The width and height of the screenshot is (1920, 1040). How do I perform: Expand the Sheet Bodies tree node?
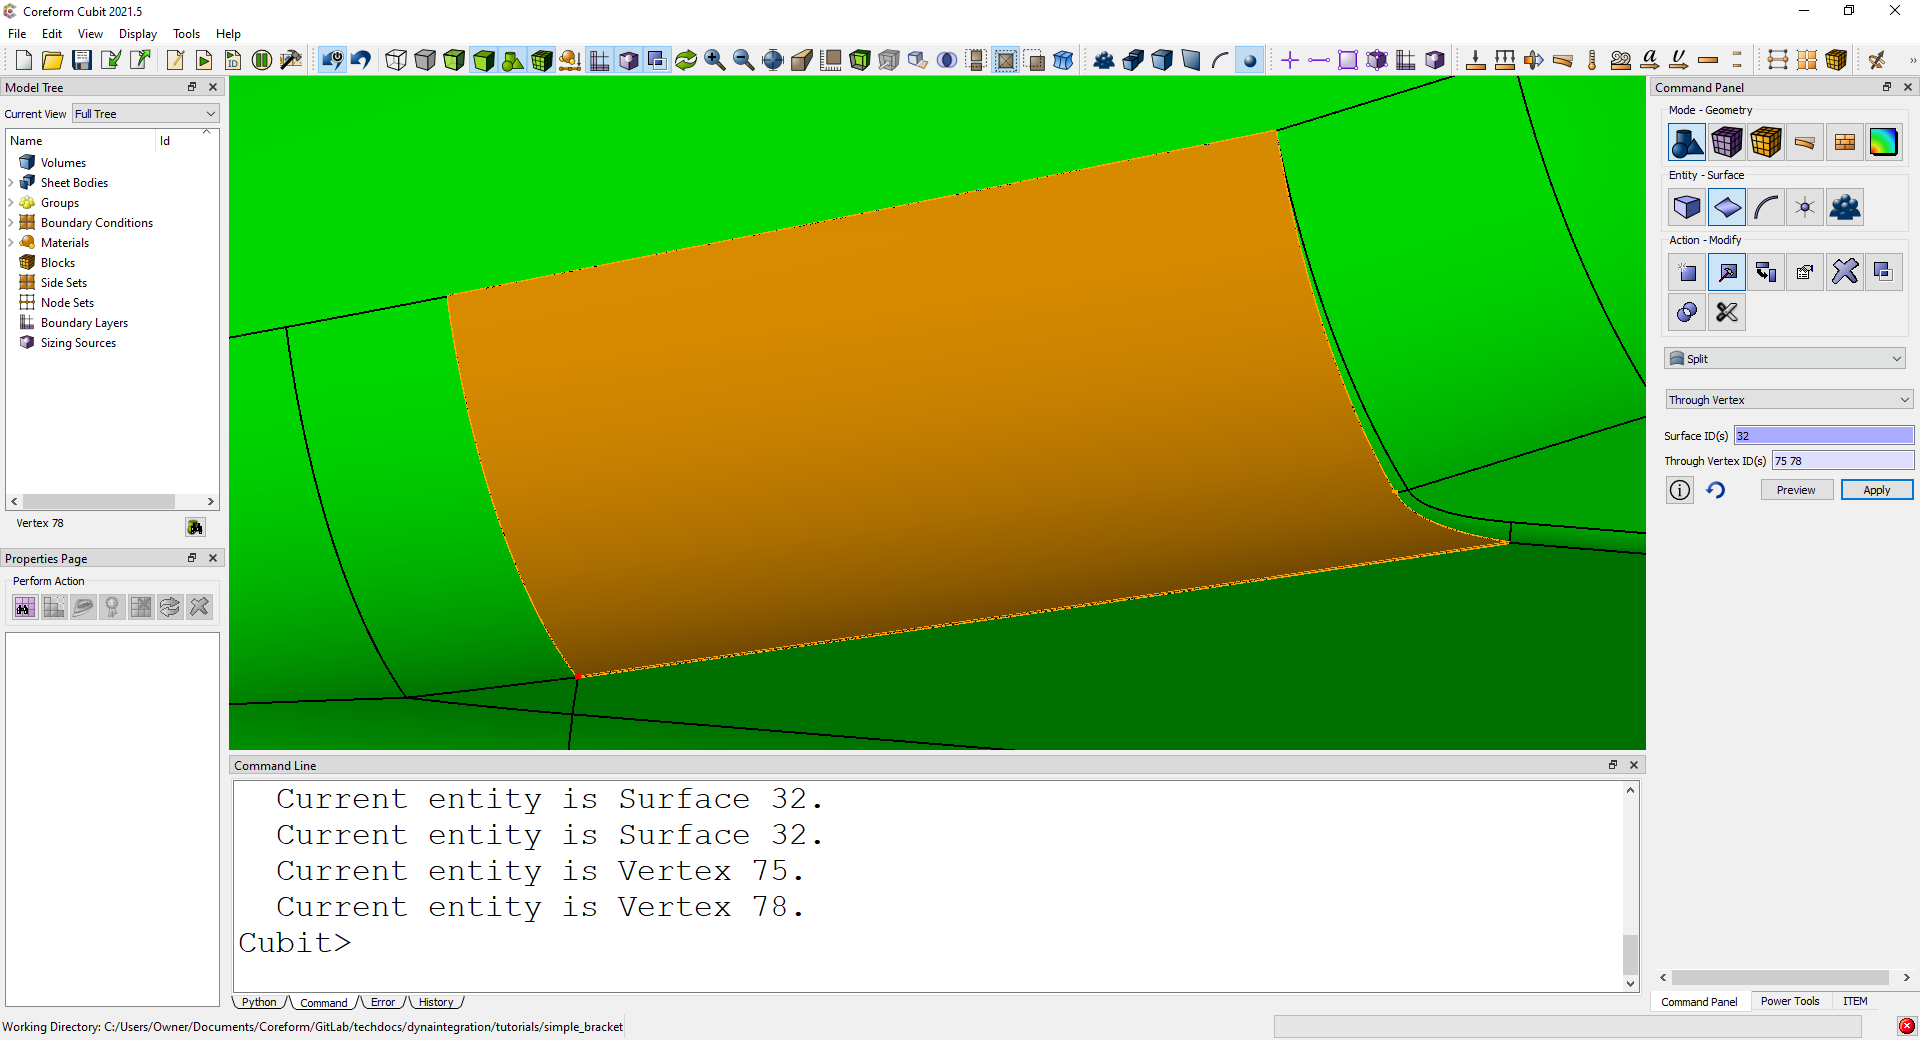point(11,183)
